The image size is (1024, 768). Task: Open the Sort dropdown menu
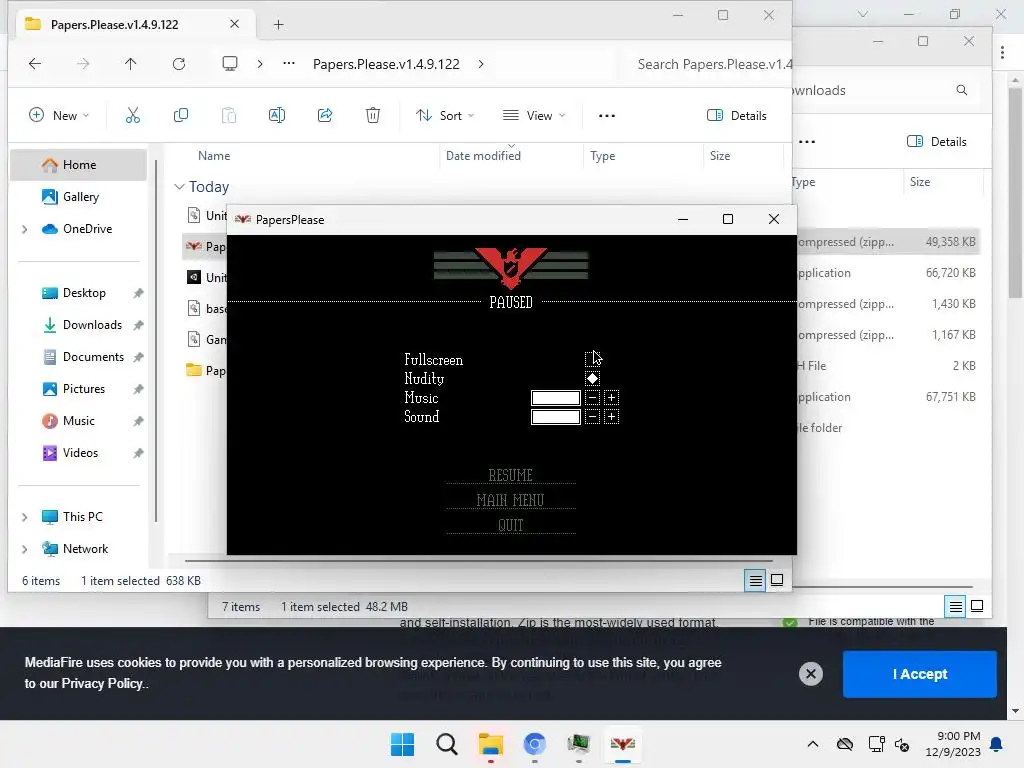pyautogui.click(x=445, y=116)
